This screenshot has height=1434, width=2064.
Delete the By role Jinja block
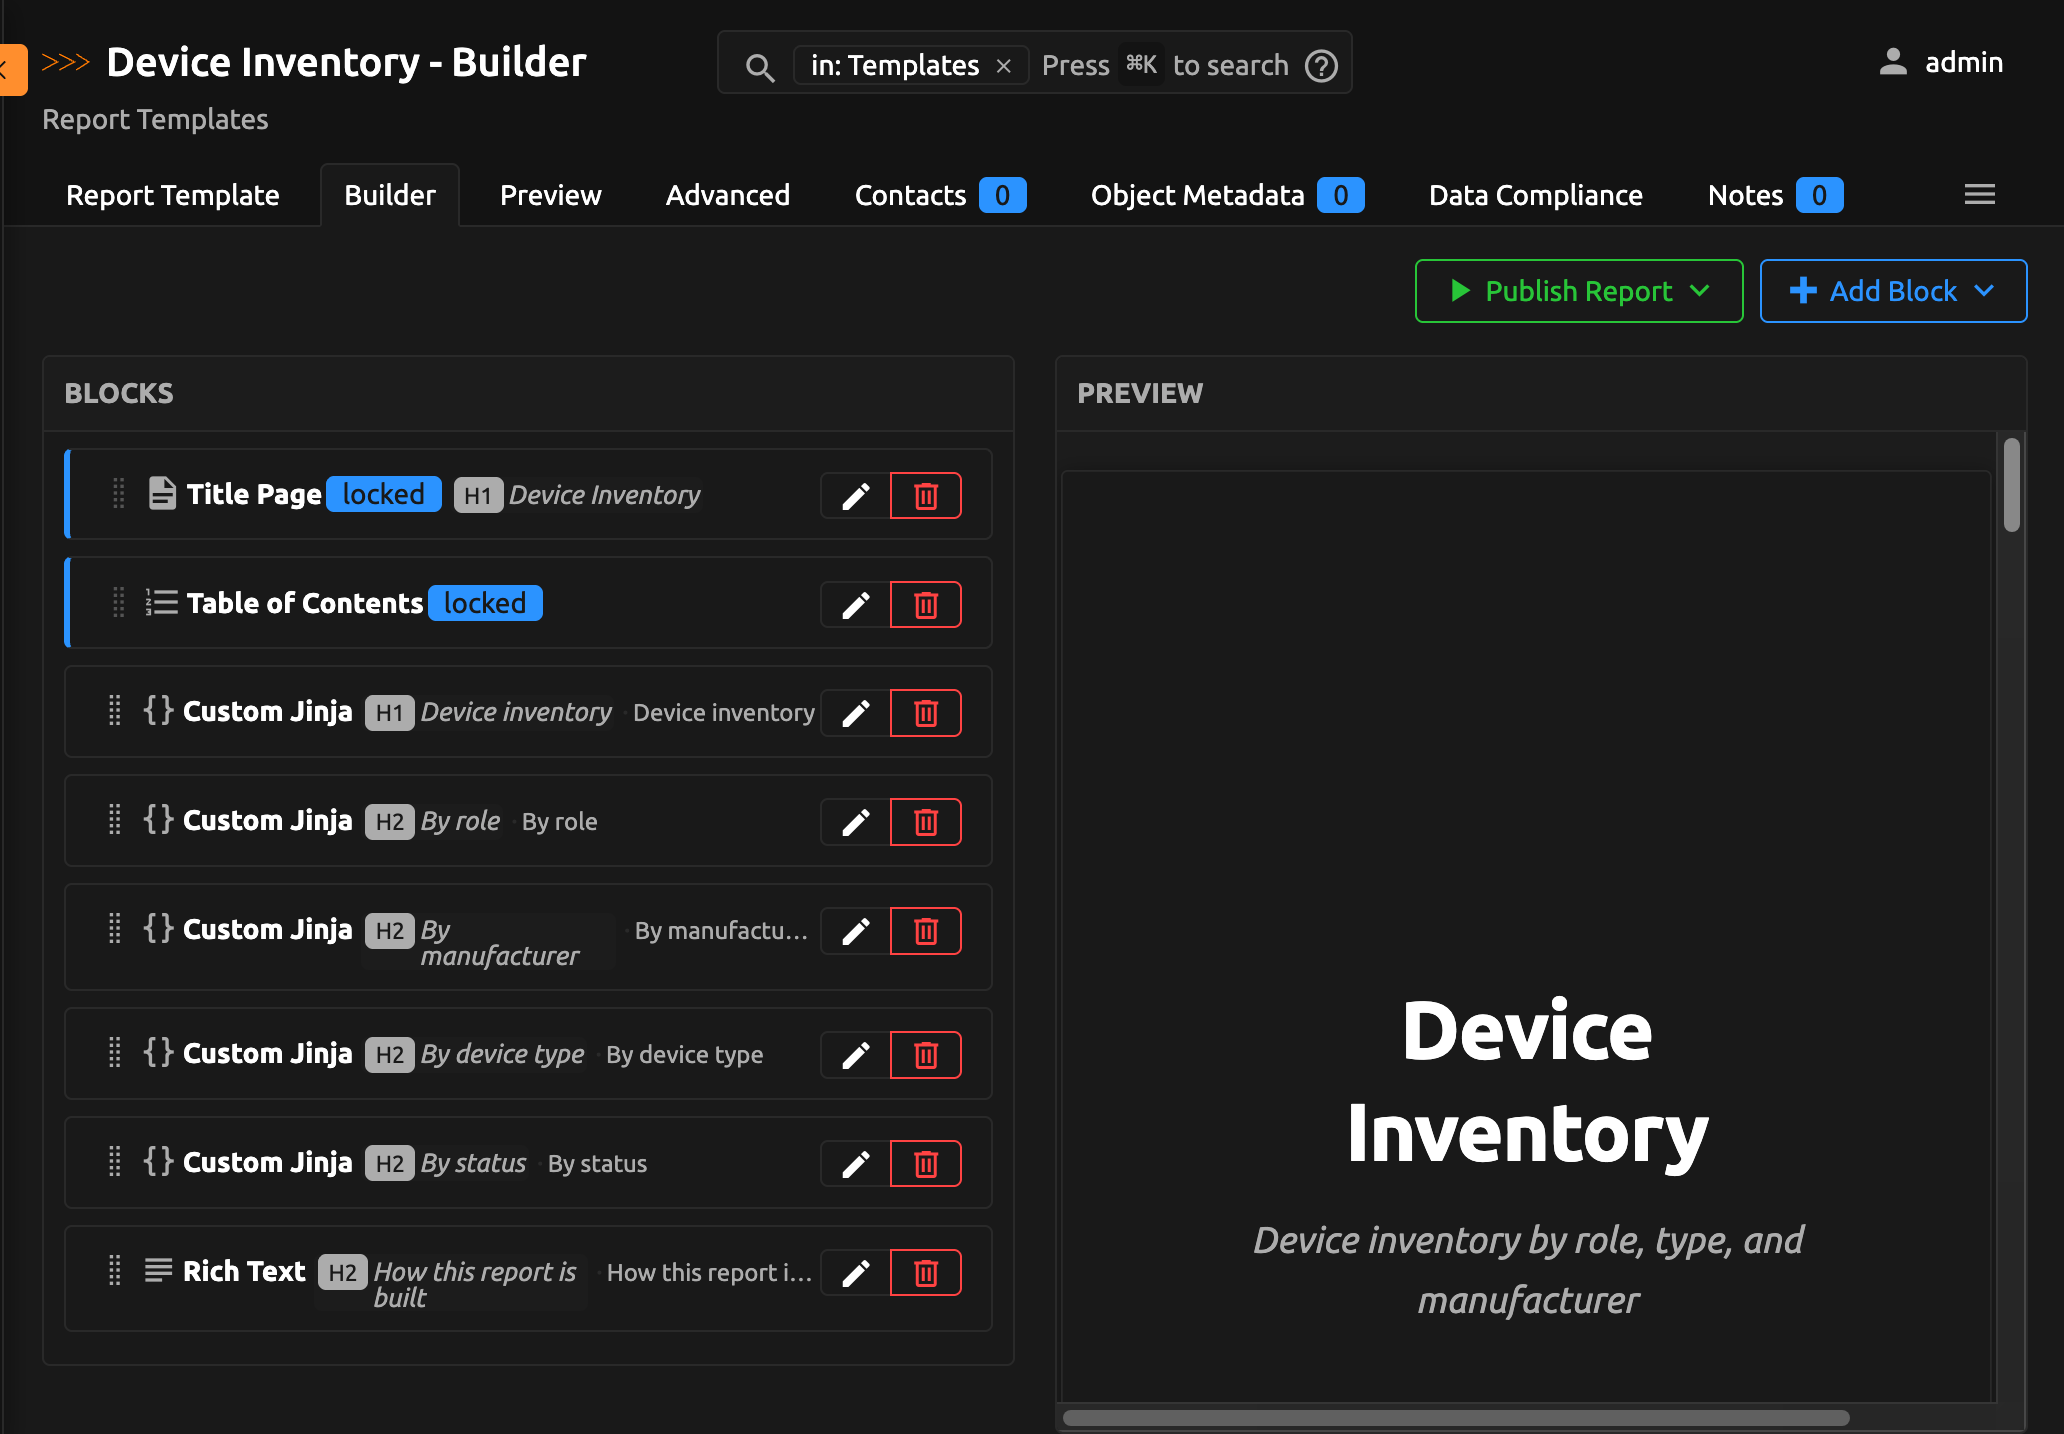pos(926,822)
